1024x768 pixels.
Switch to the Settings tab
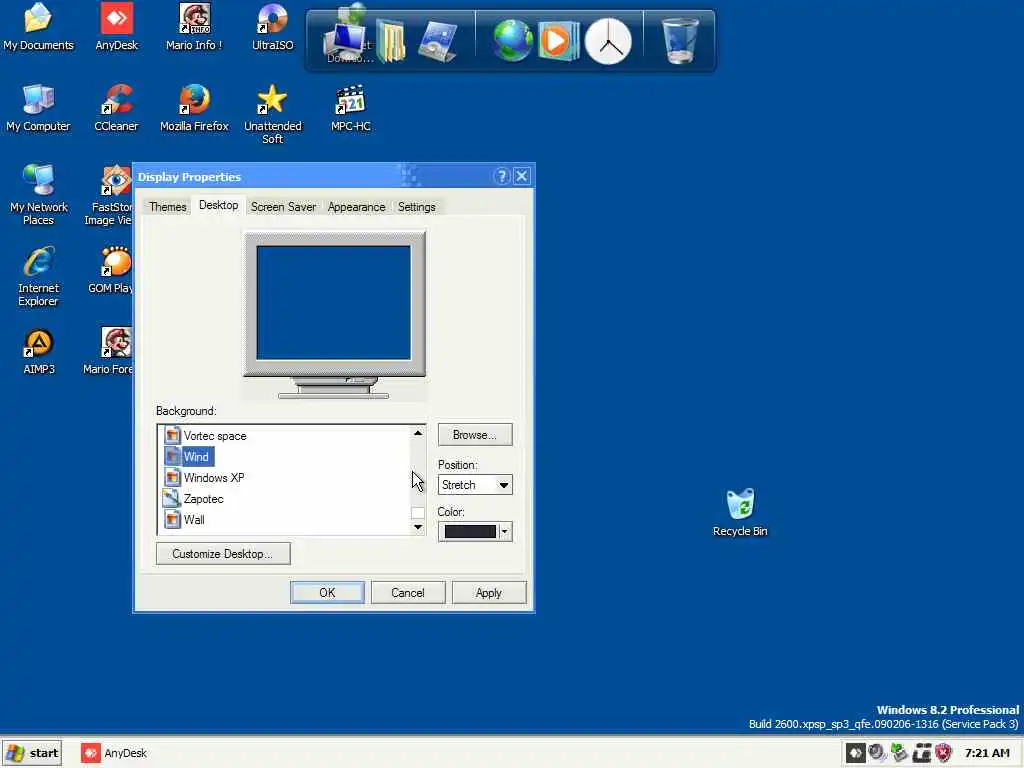417,206
